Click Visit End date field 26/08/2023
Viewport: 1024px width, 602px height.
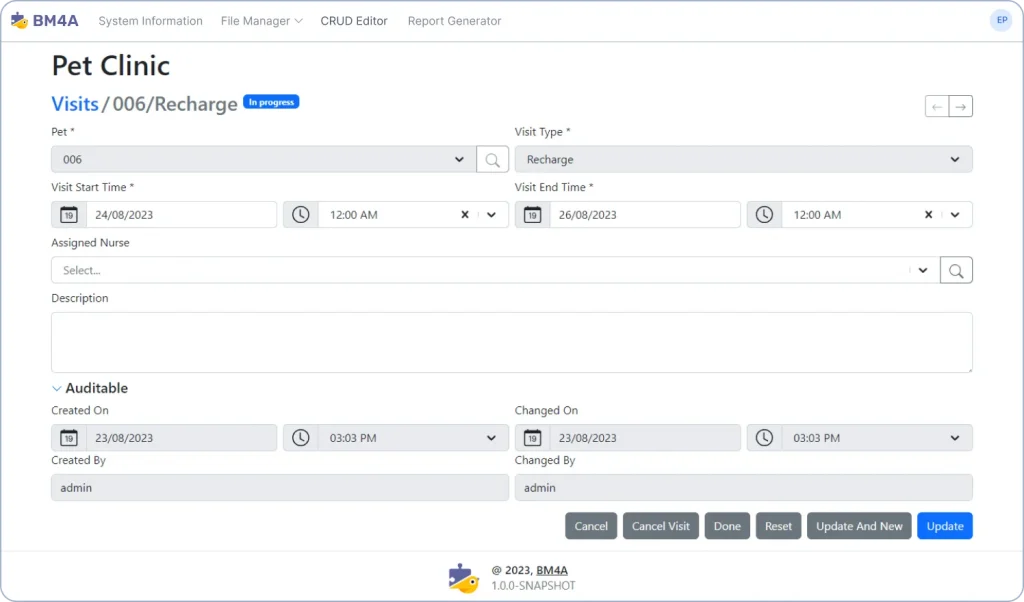click(x=645, y=215)
